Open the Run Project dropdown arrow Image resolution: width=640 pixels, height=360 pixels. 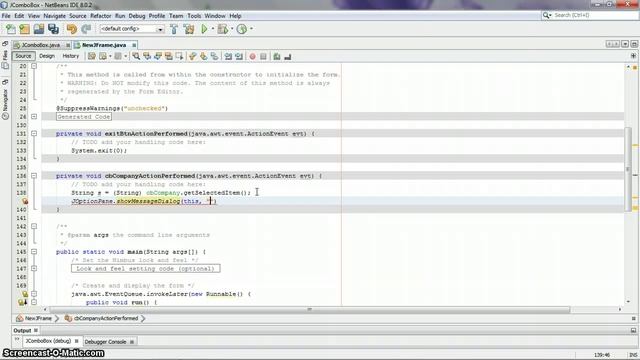coord(213,29)
